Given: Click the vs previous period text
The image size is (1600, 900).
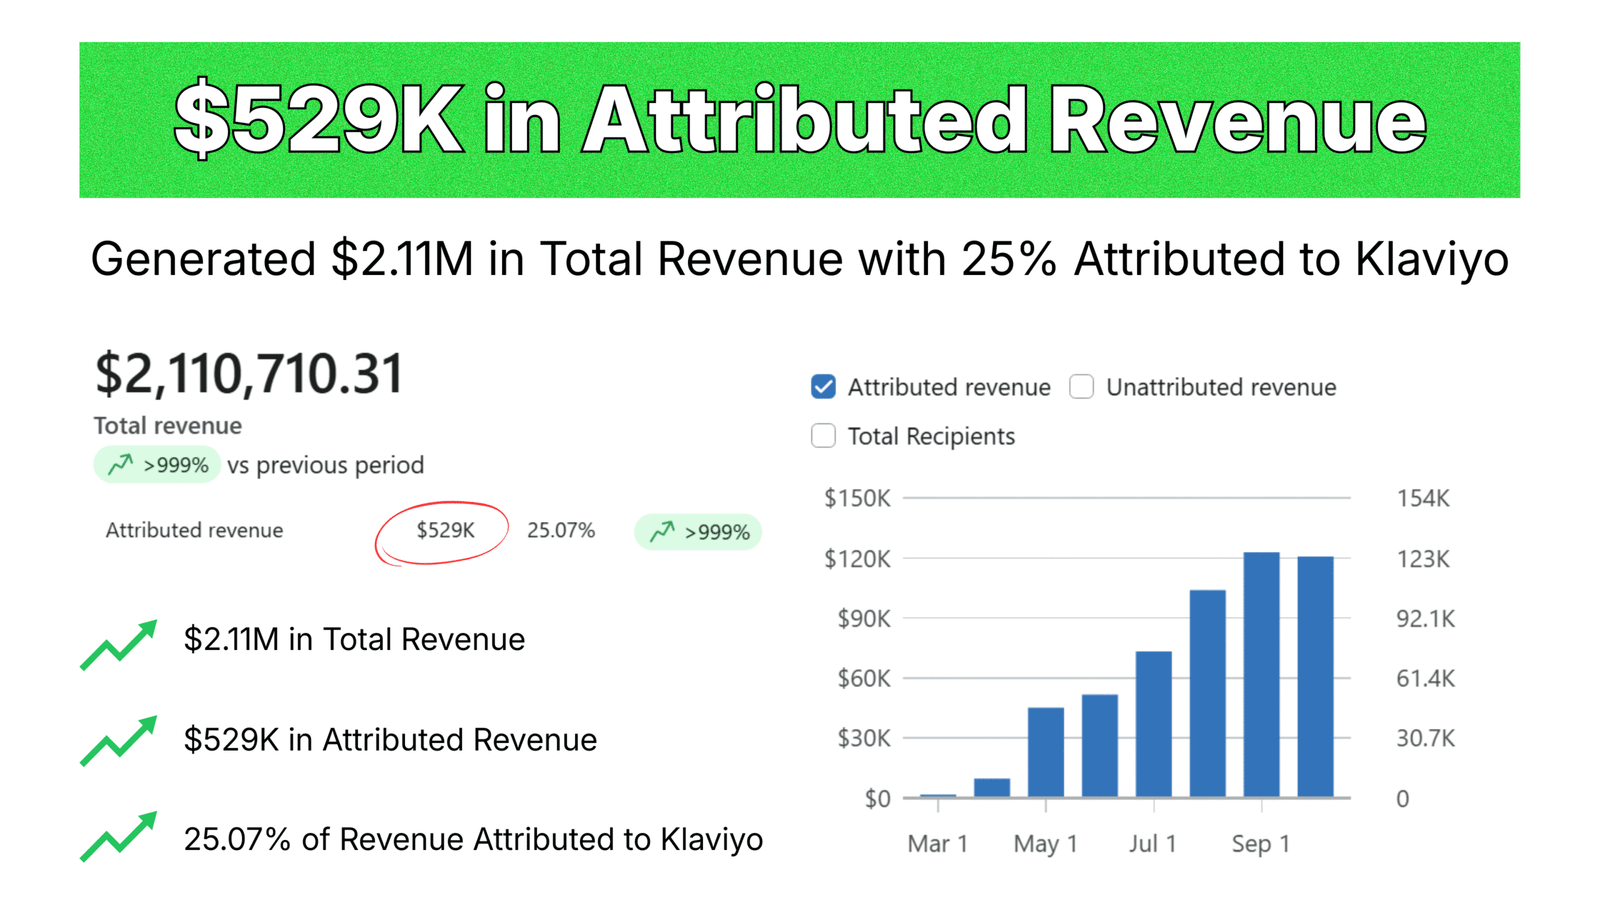Looking at the screenshot, I should (x=326, y=465).
